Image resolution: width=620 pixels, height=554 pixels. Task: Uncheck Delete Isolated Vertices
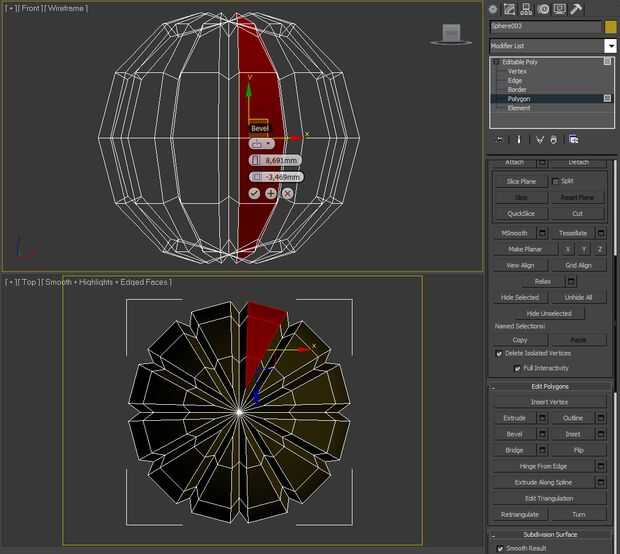[500, 354]
